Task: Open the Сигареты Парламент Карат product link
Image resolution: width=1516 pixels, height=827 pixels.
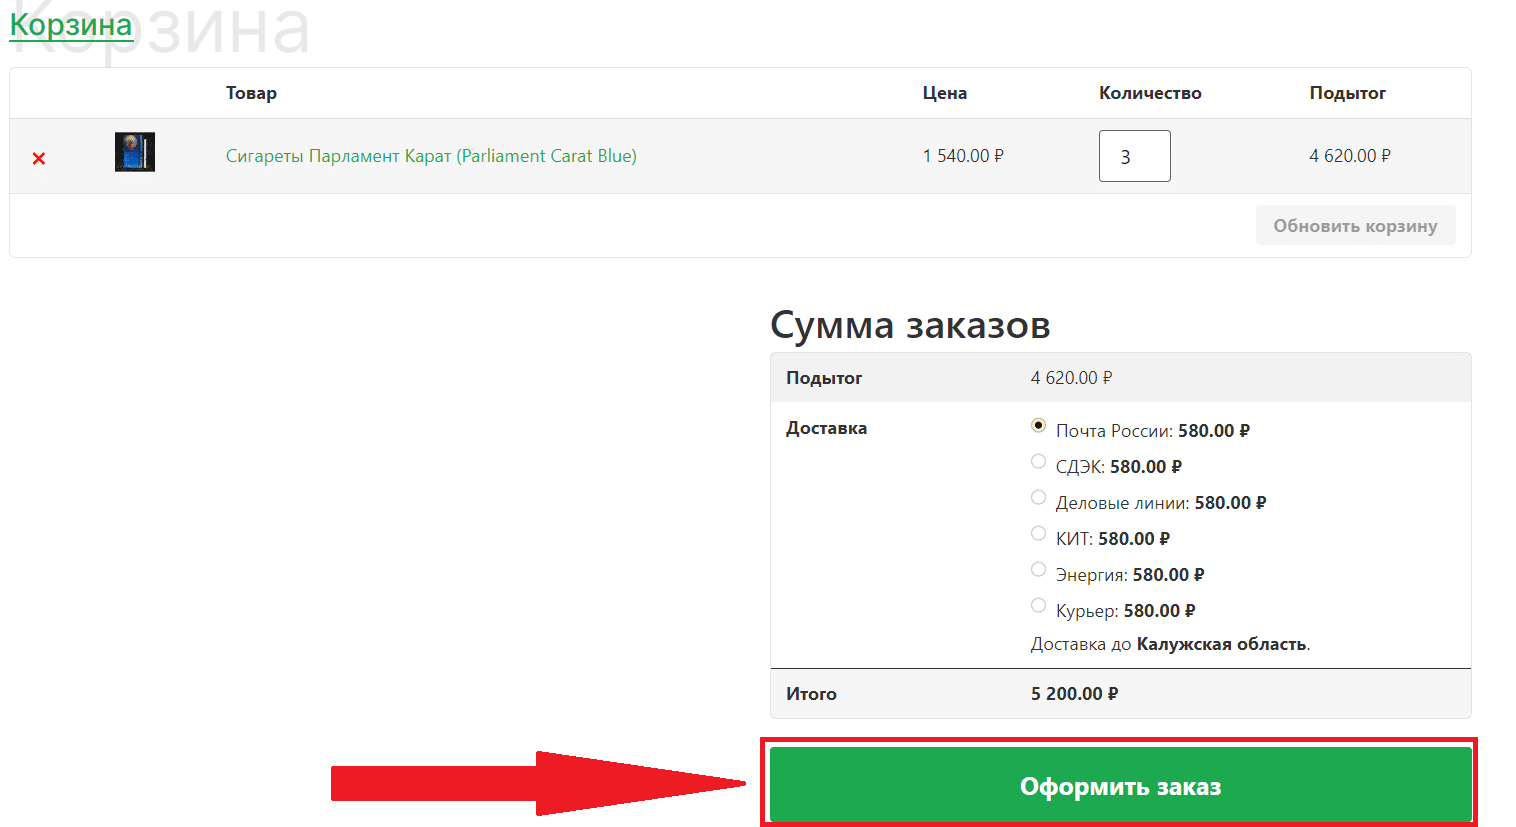Action: coord(431,156)
